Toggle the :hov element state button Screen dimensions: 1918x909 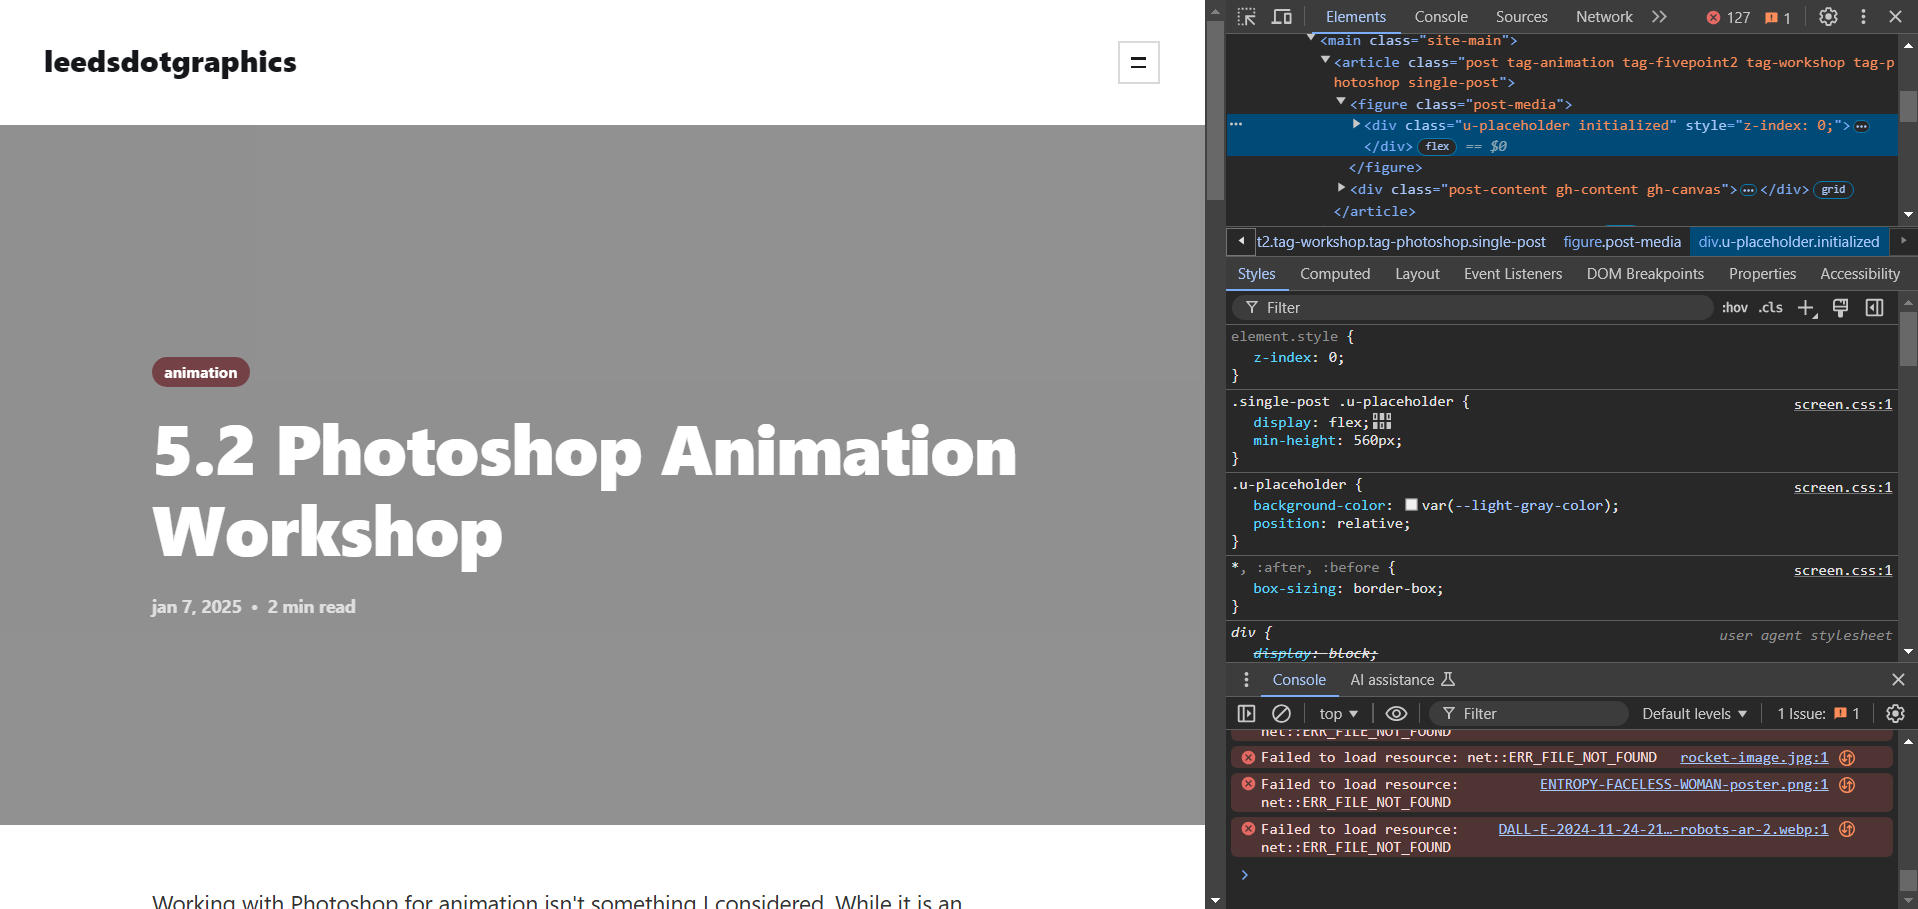coord(1735,308)
